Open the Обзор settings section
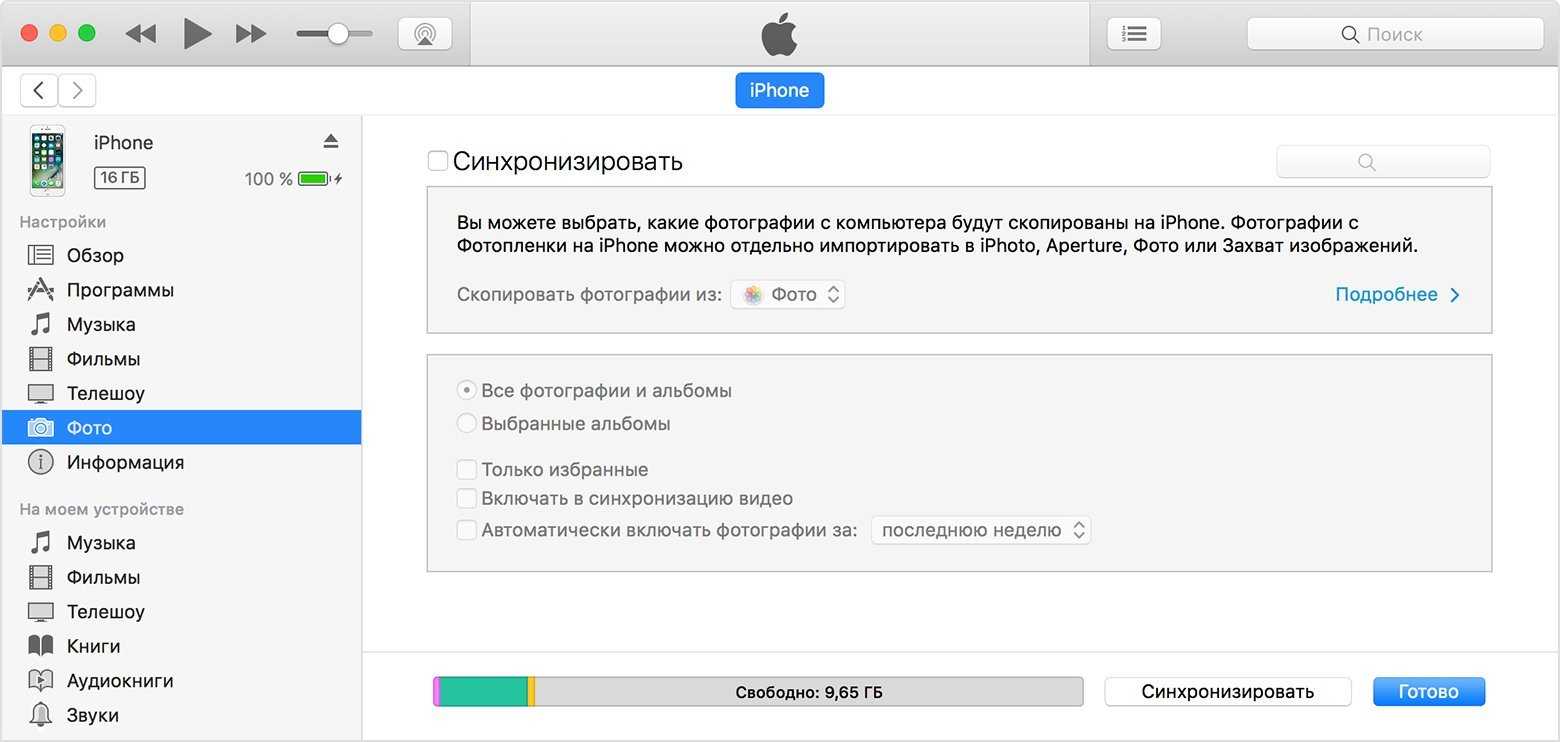Screen dimensions: 1560x742 [x=95, y=256]
